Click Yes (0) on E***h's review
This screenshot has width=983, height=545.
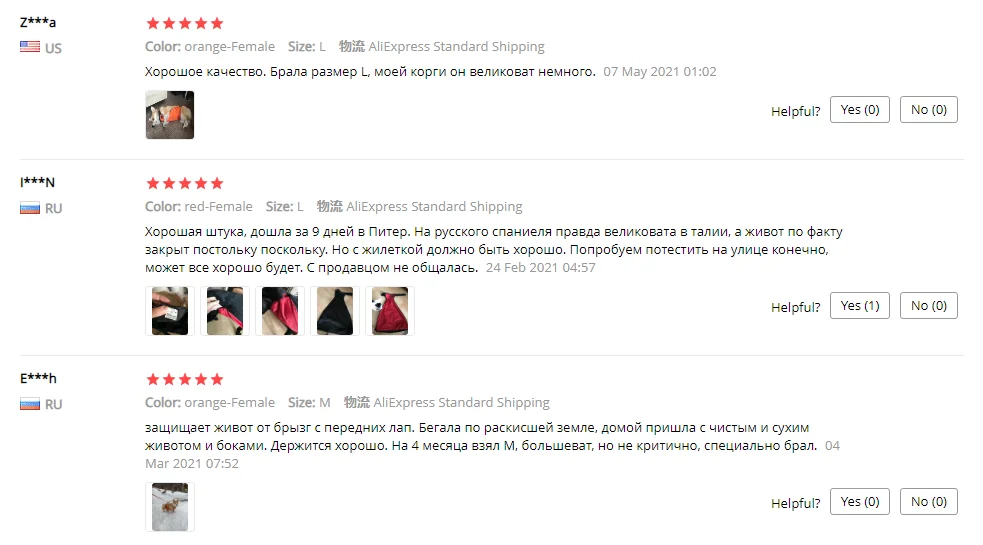point(859,502)
